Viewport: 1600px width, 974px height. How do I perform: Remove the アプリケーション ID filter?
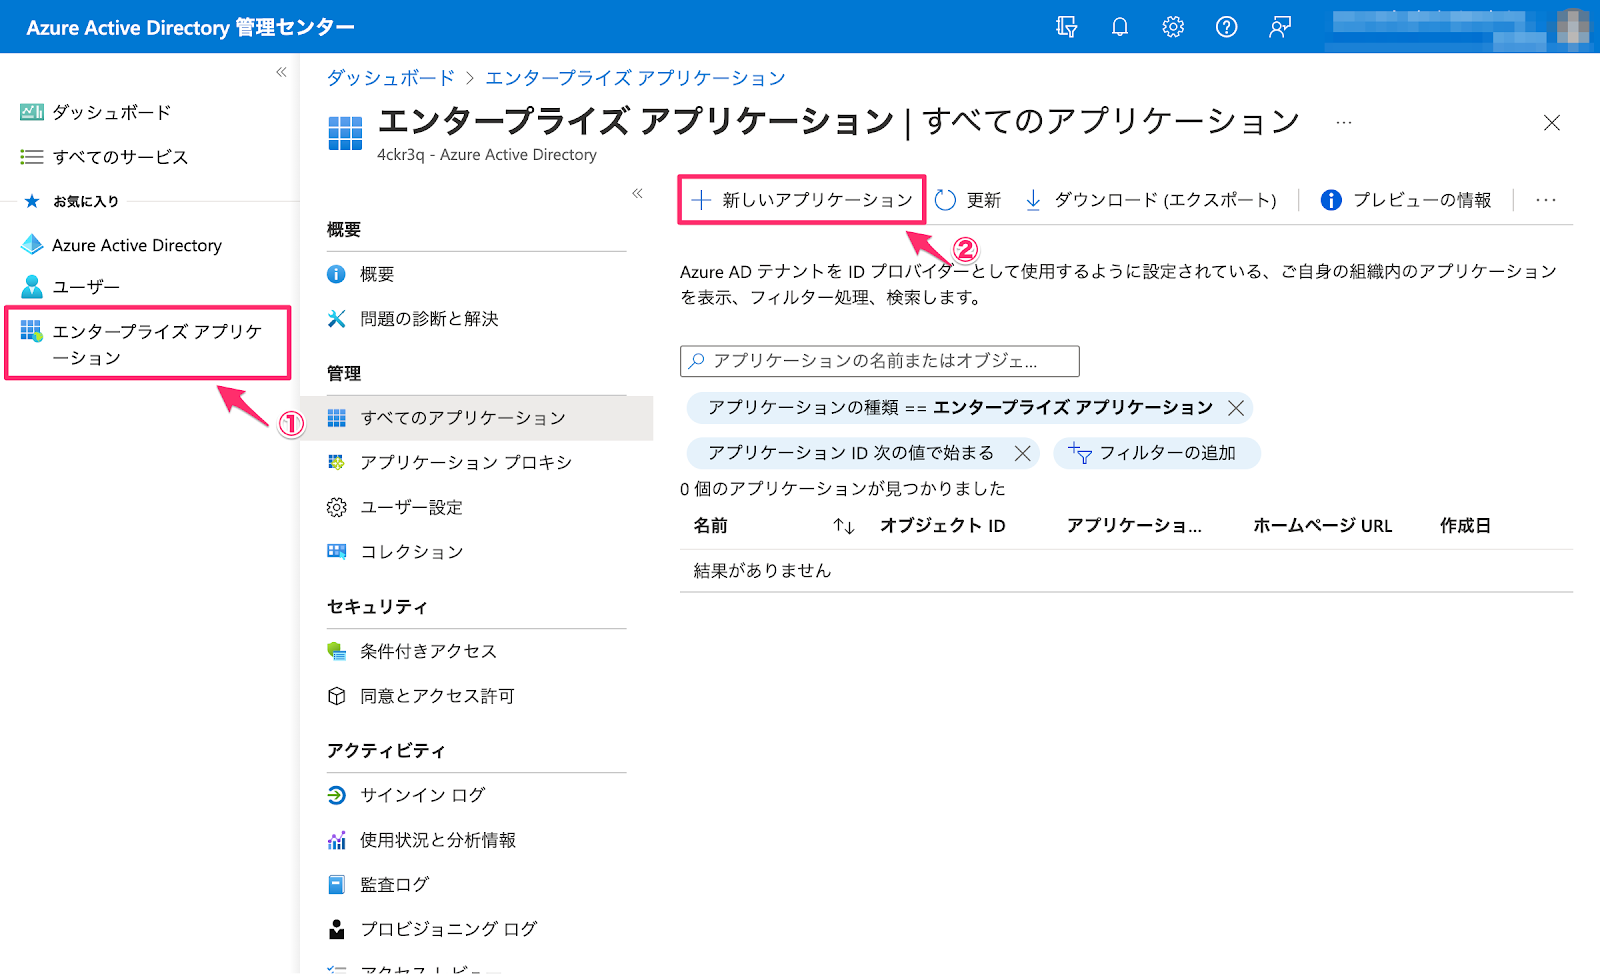(x=1022, y=453)
